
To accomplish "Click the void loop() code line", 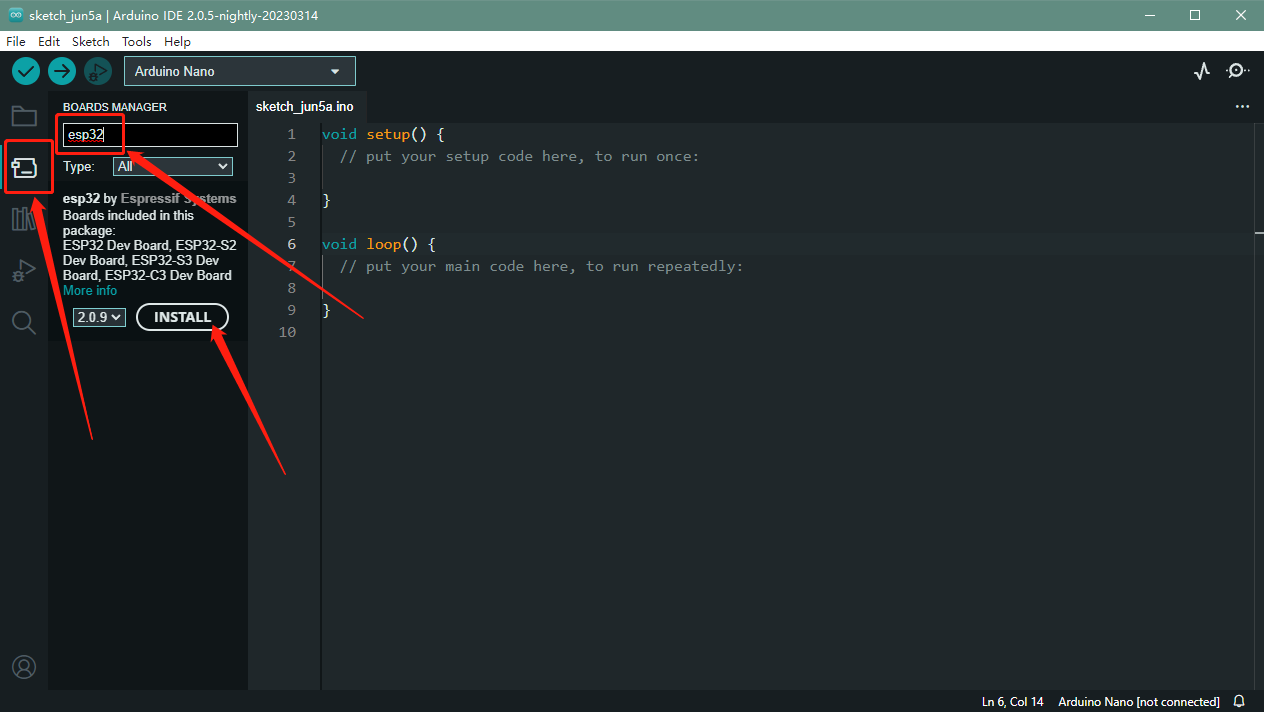I will (x=379, y=244).
